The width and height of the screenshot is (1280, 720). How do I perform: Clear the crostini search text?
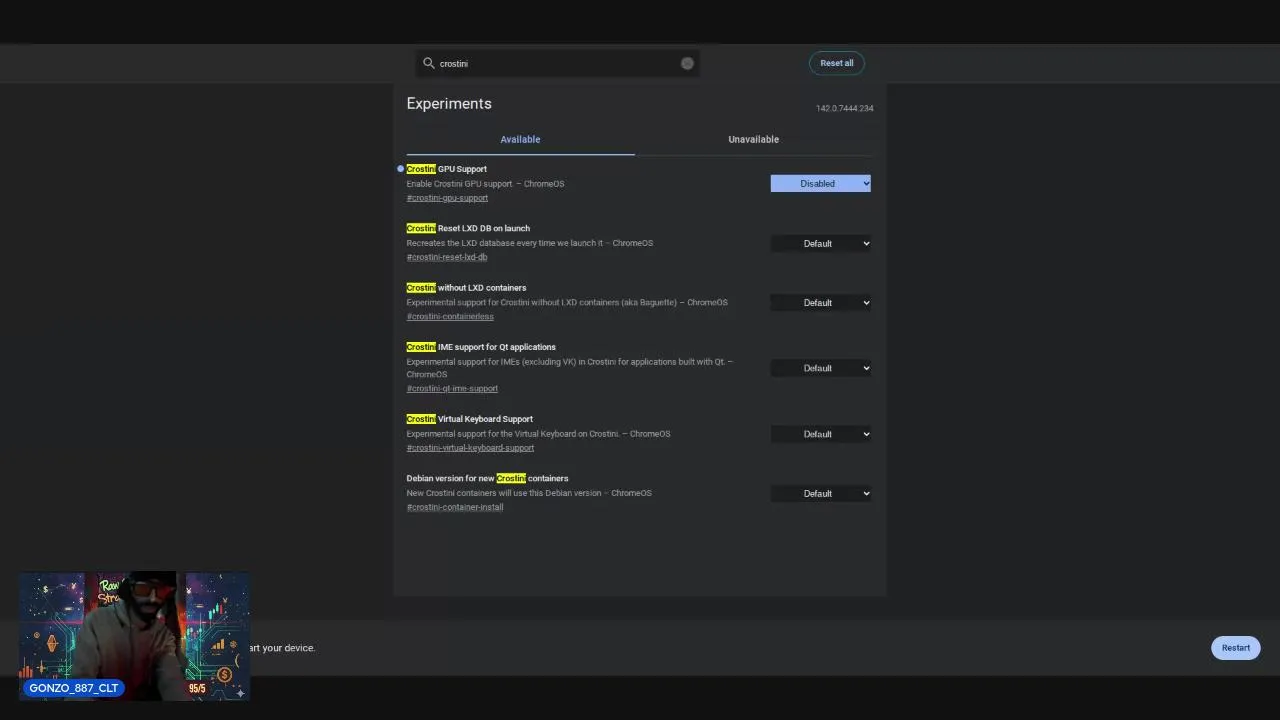(x=687, y=63)
